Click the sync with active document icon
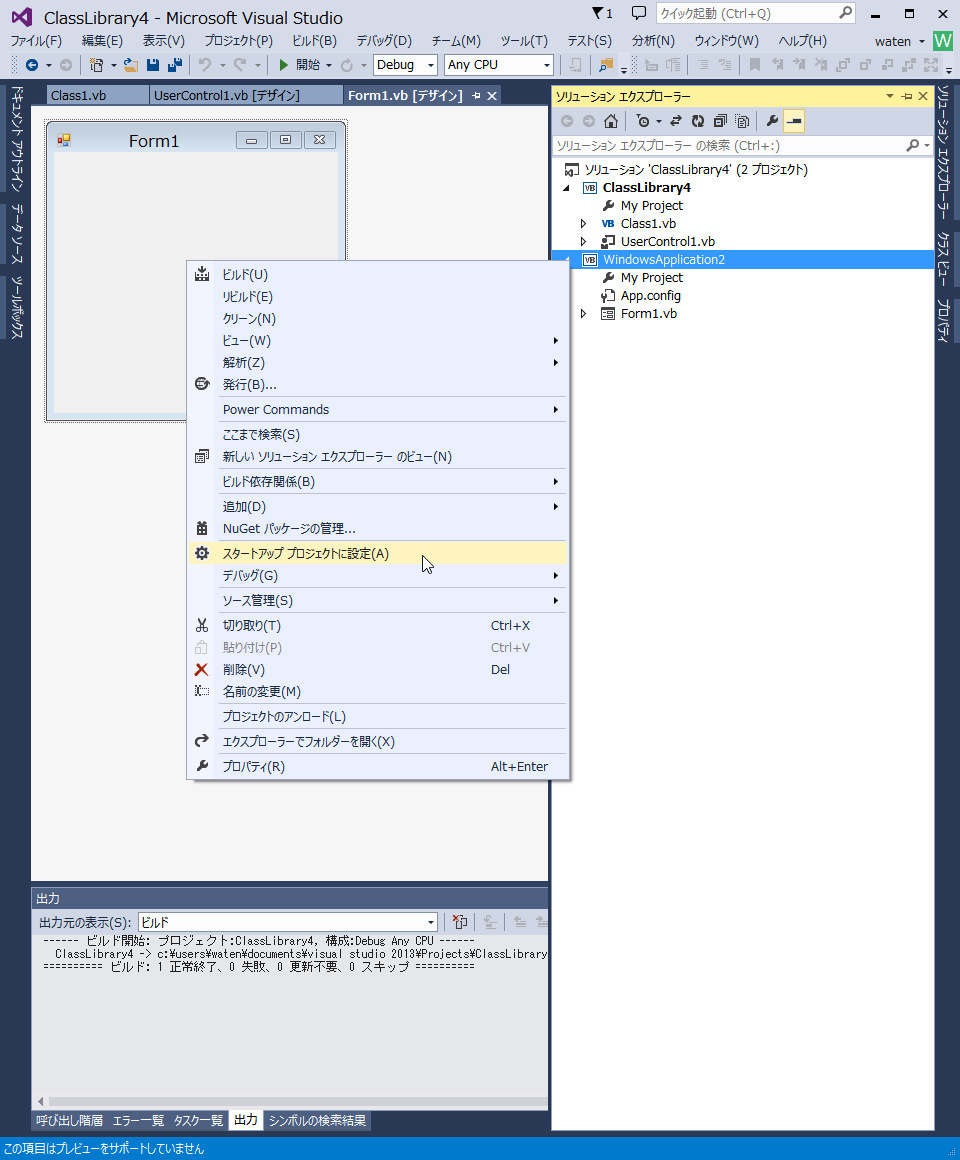960x1160 pixels. pyautogui.click(x=675, y=121)
